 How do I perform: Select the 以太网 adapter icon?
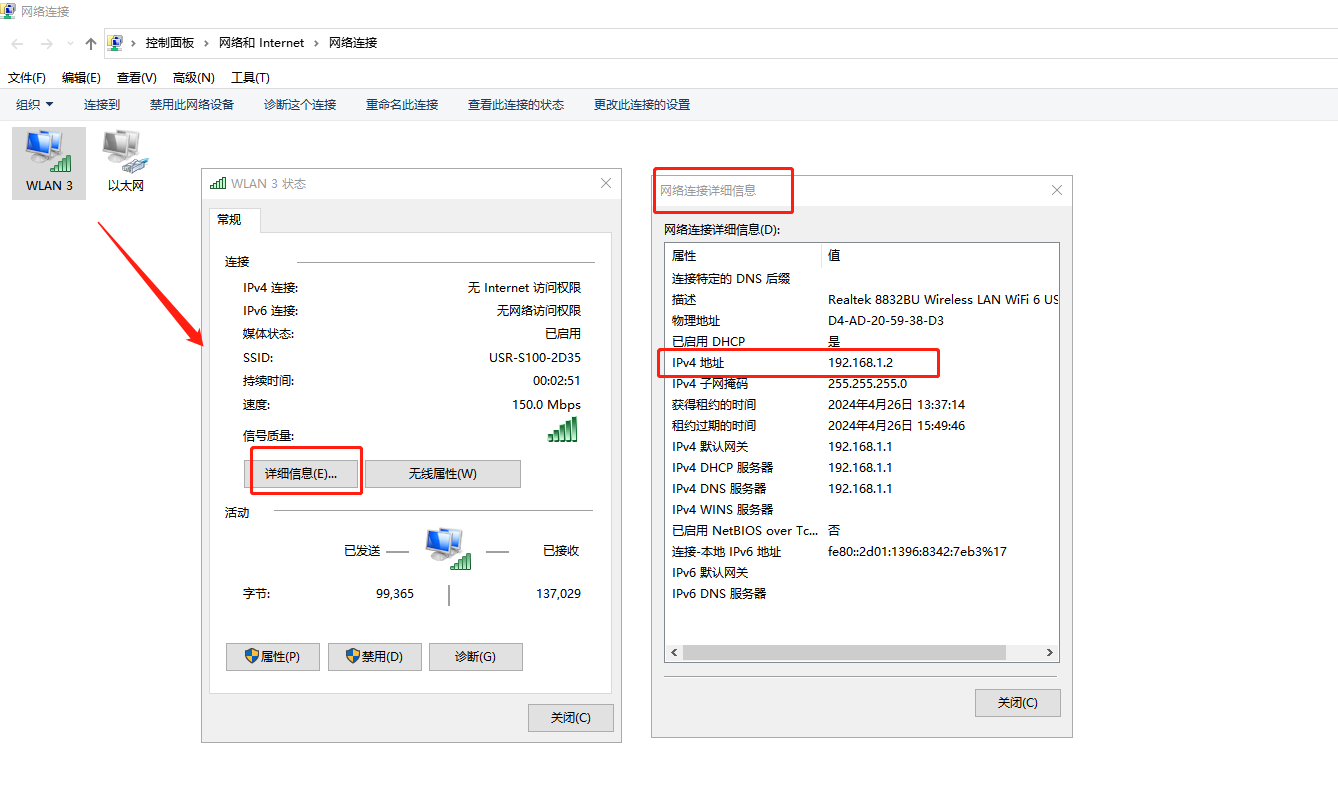click(126, 161)
